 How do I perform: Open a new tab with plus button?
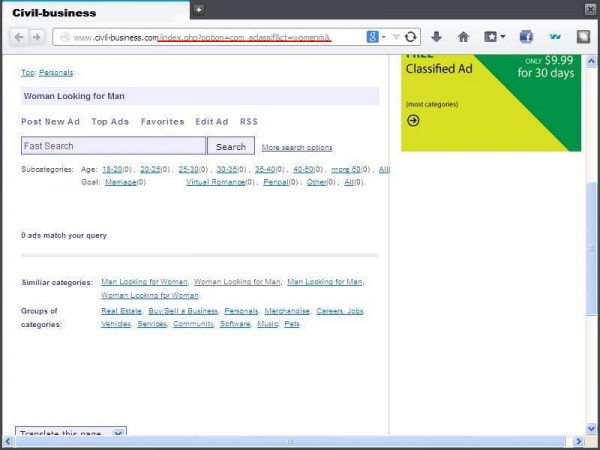[198, 10]
